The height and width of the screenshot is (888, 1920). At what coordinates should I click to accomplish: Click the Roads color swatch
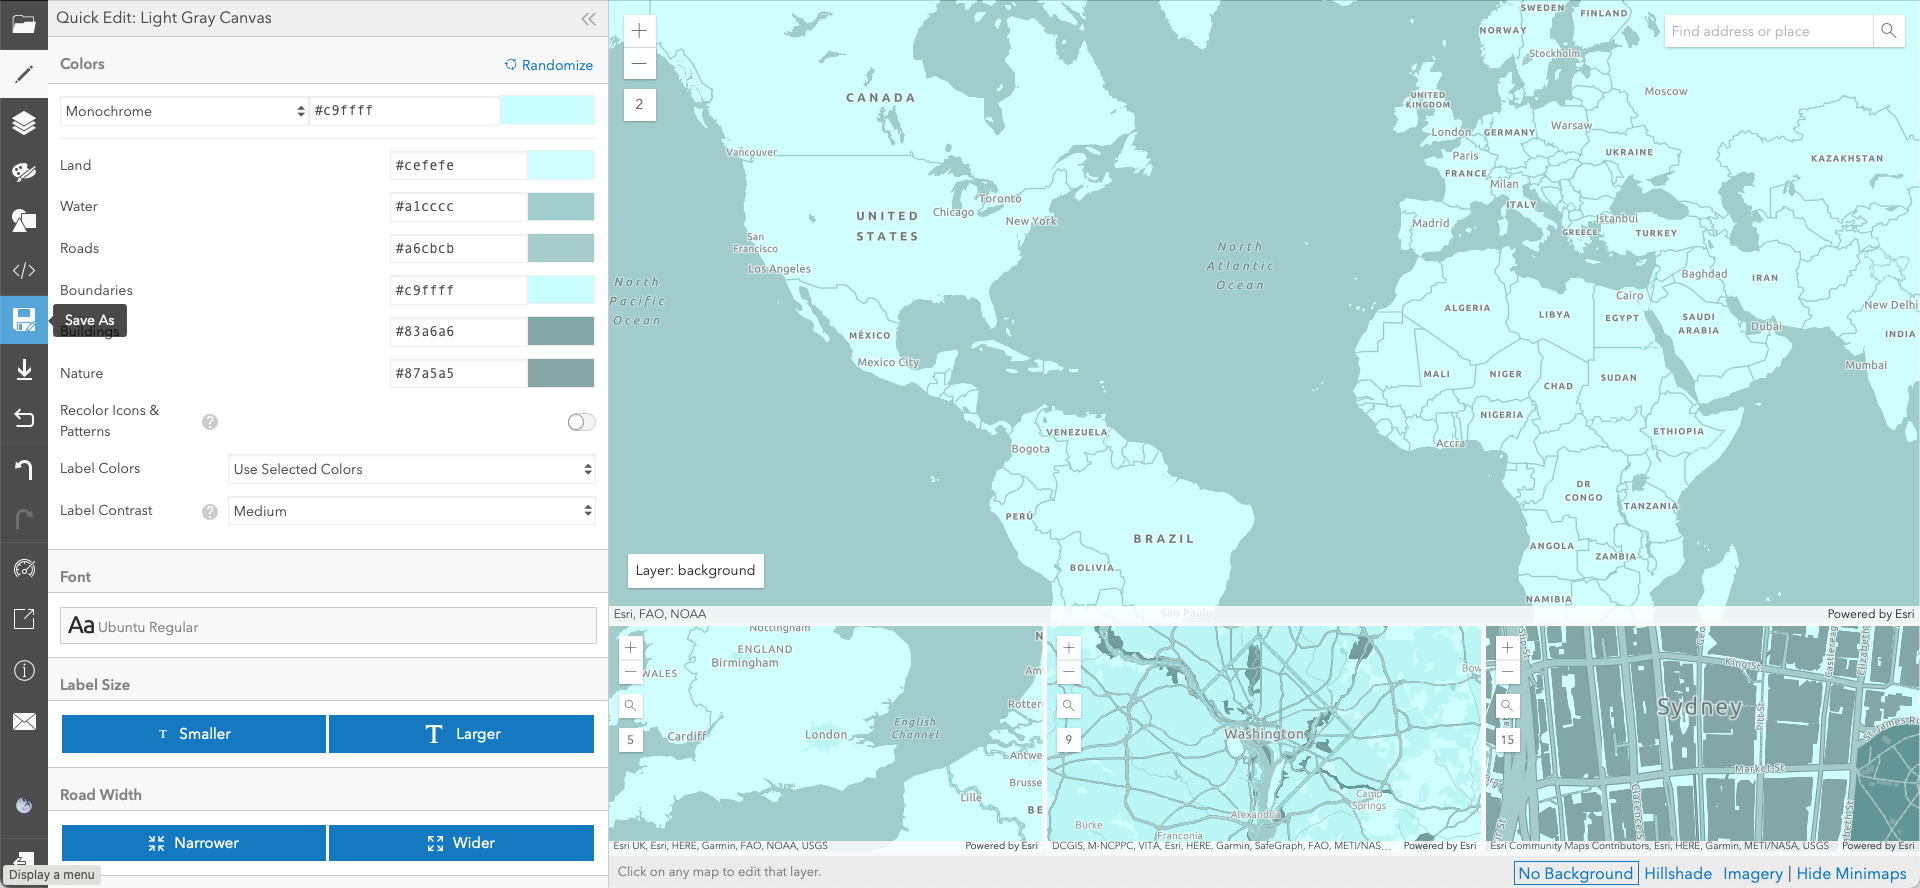click(561, 248)
